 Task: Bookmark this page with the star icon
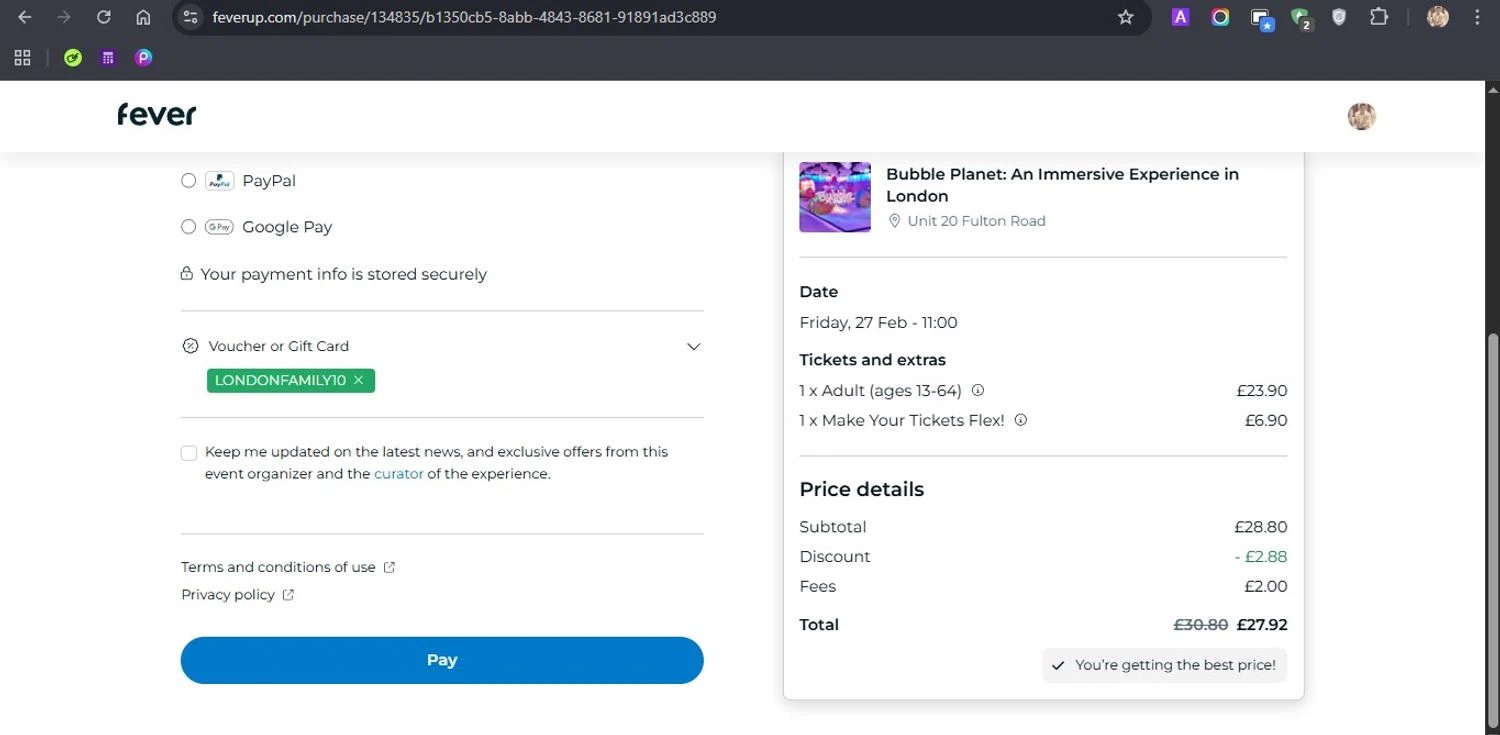[x=1125, y=17]
